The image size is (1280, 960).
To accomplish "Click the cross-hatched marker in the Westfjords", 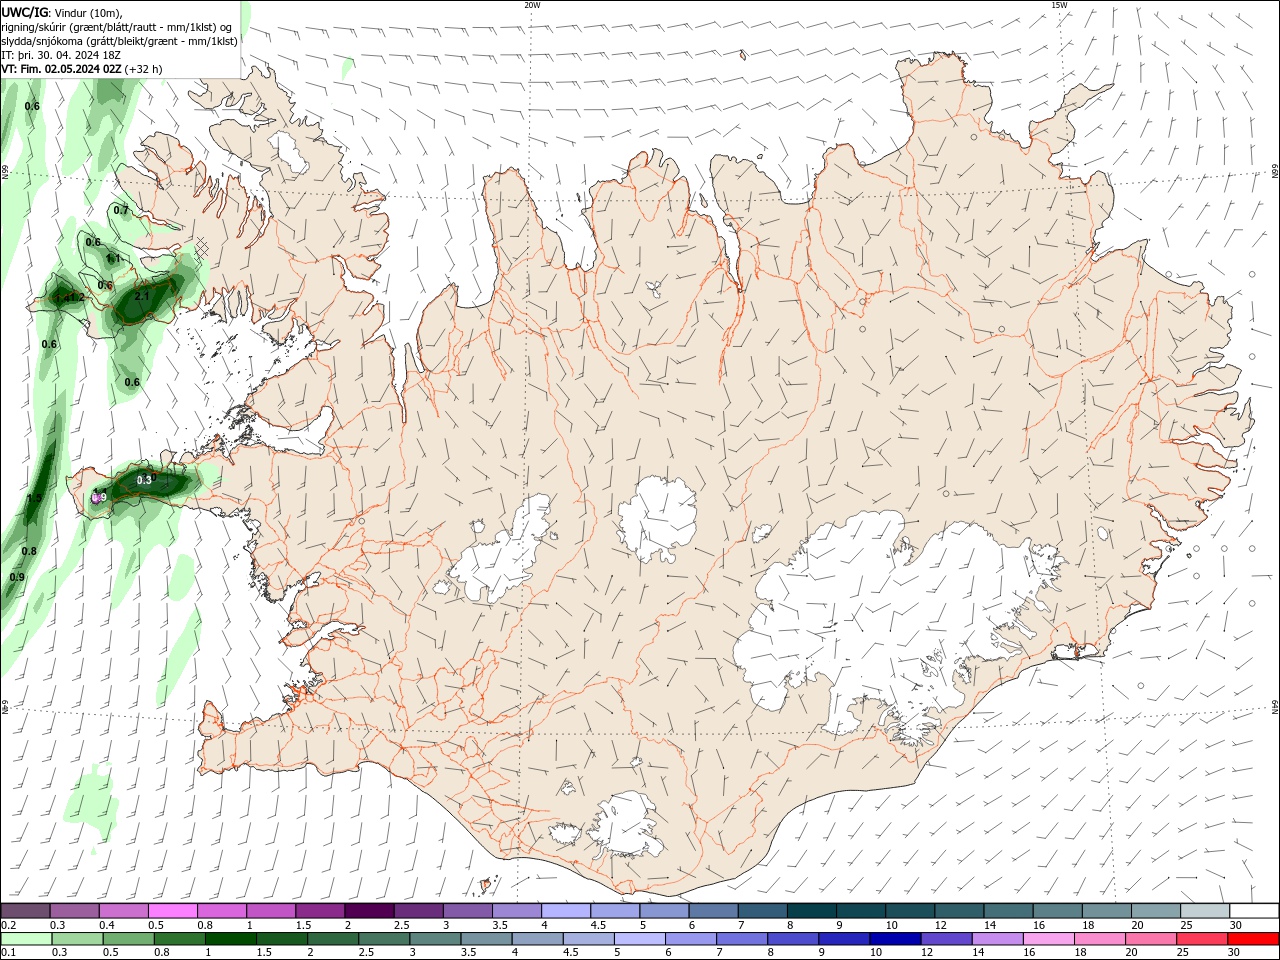I will pyautogui.click(x=202, y=247).
